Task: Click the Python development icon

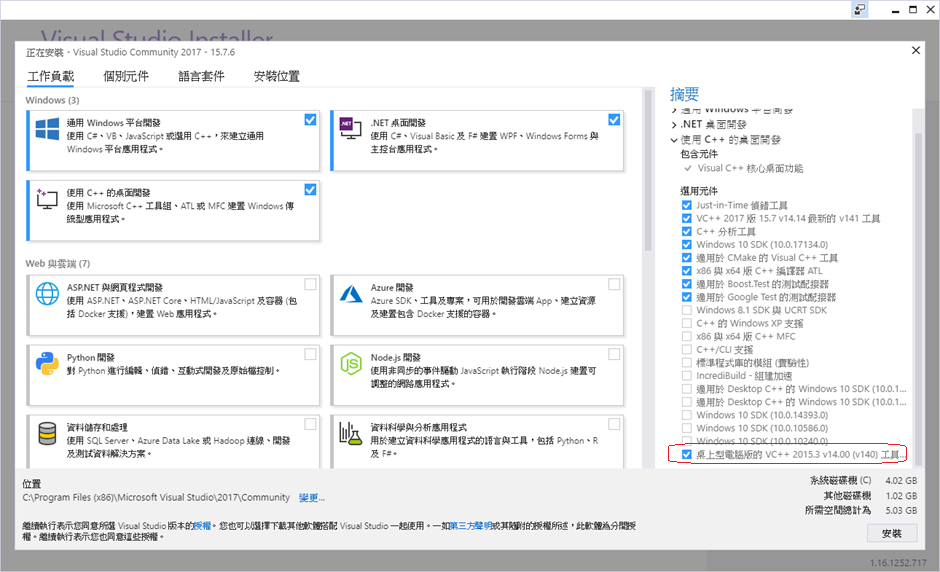Action: 47,363
